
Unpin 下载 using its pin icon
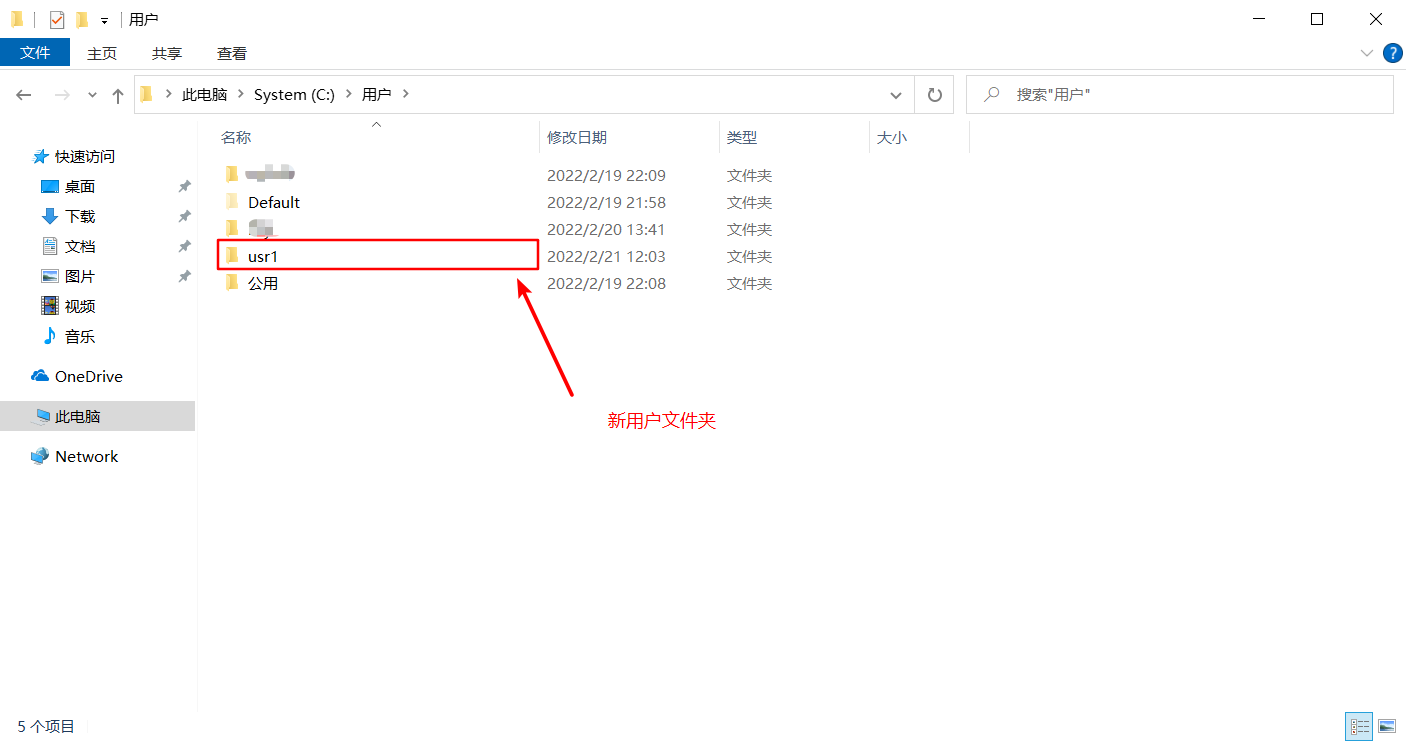coord(184,216)
